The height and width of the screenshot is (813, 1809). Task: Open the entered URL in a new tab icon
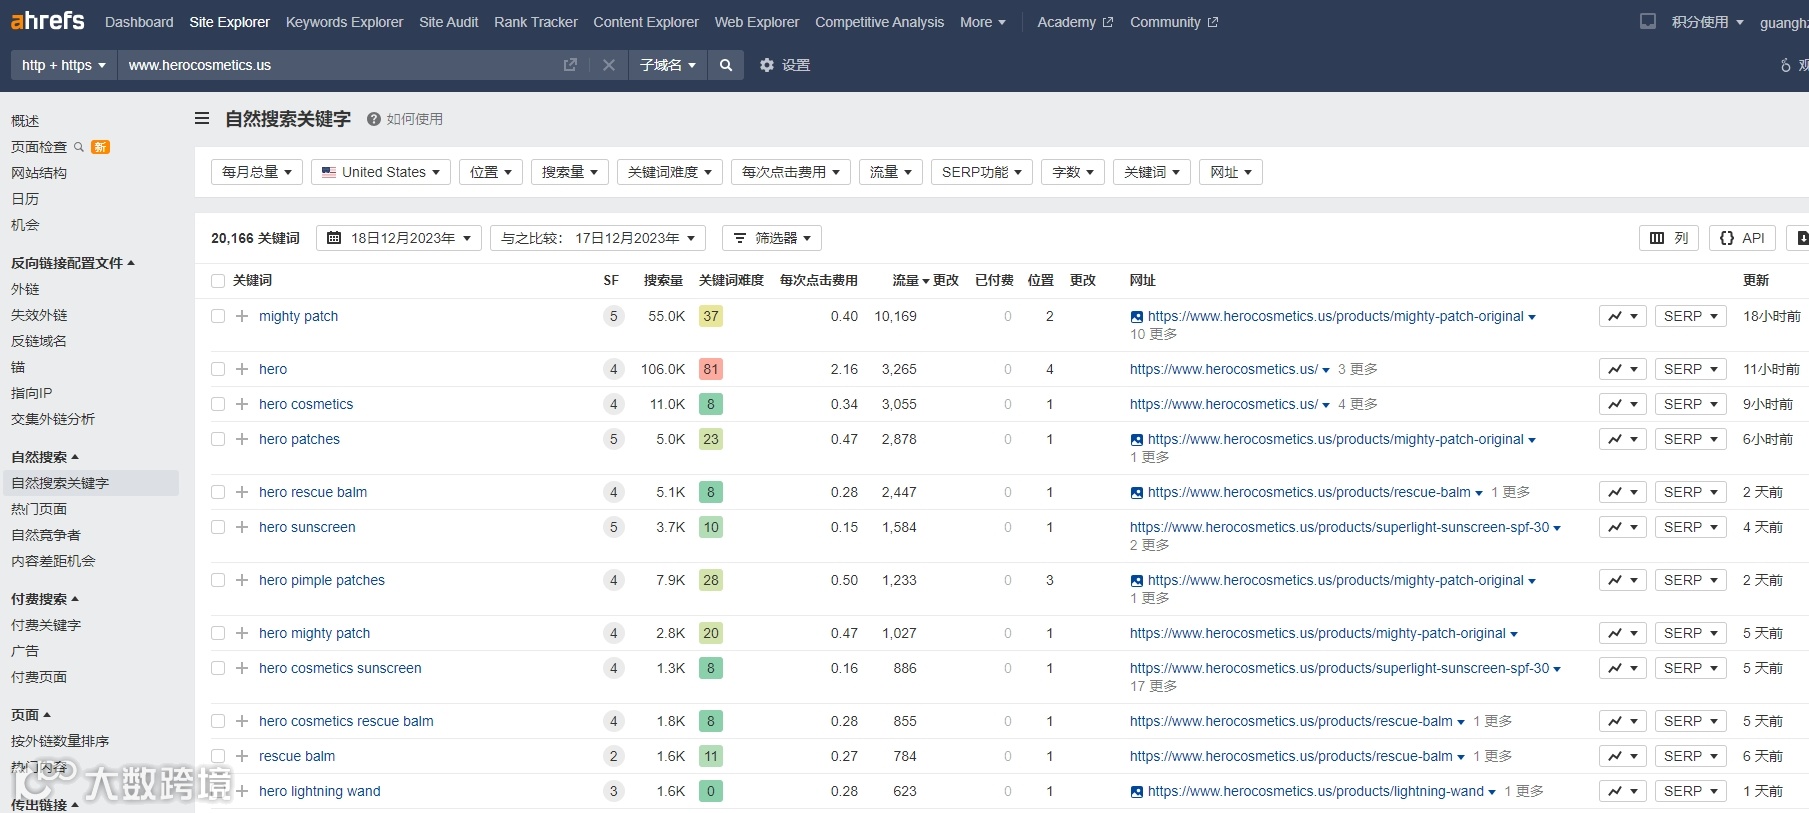pos(570,65)
